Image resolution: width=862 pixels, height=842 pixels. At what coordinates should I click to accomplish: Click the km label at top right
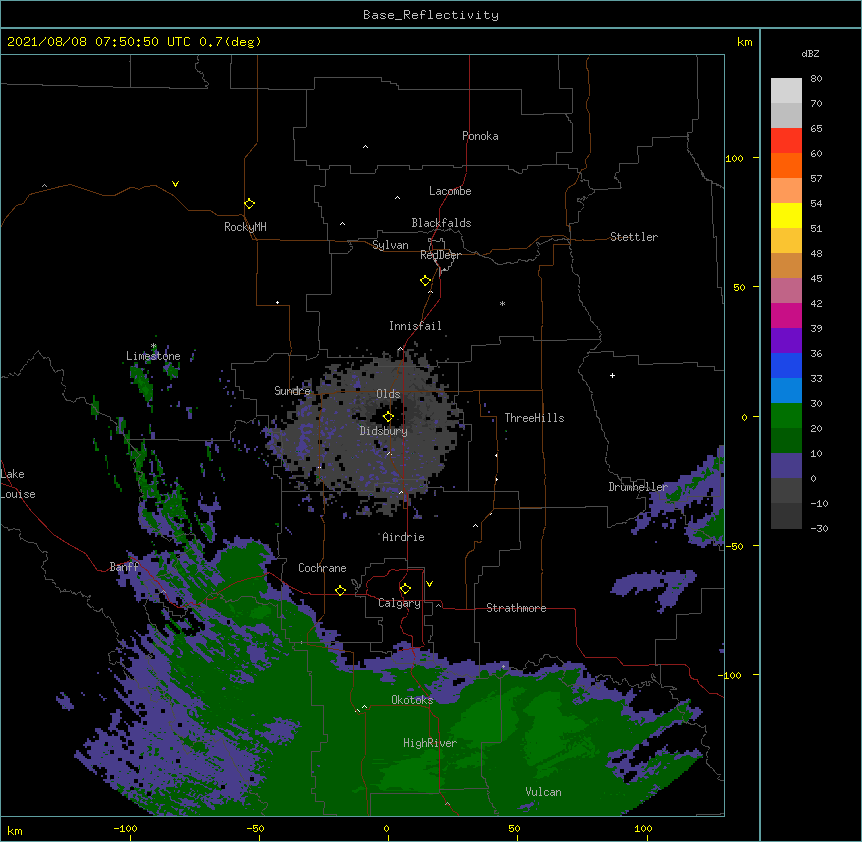(744, 42)
